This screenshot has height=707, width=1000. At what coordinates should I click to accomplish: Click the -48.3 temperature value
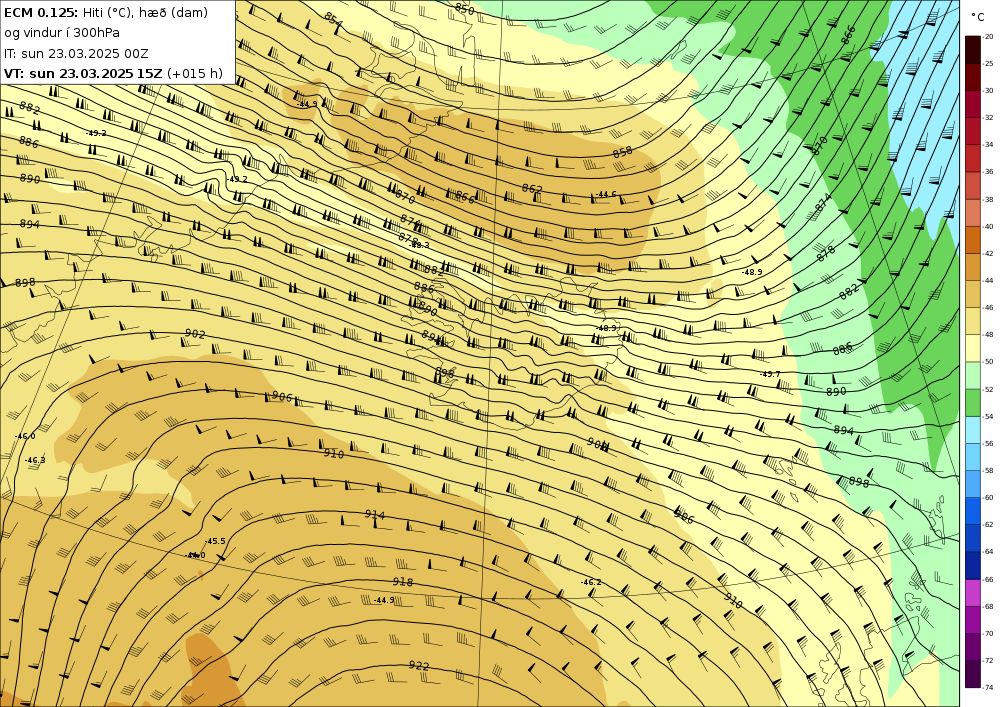click(419, 245)
